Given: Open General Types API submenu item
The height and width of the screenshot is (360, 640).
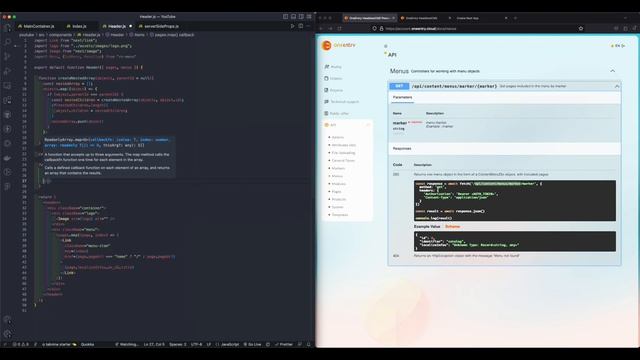Looking at the screenshot, I should click(343, 160).
